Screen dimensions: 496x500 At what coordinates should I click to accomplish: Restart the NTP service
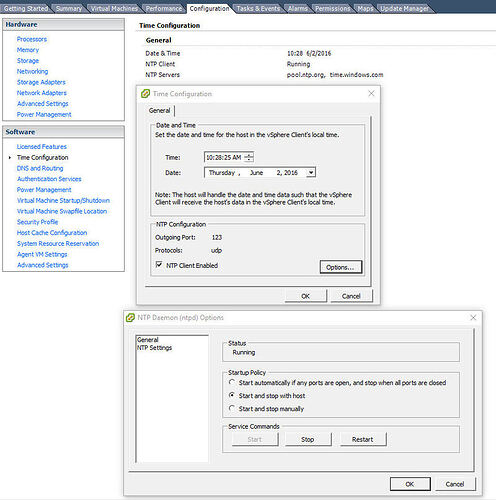(363, 439)
